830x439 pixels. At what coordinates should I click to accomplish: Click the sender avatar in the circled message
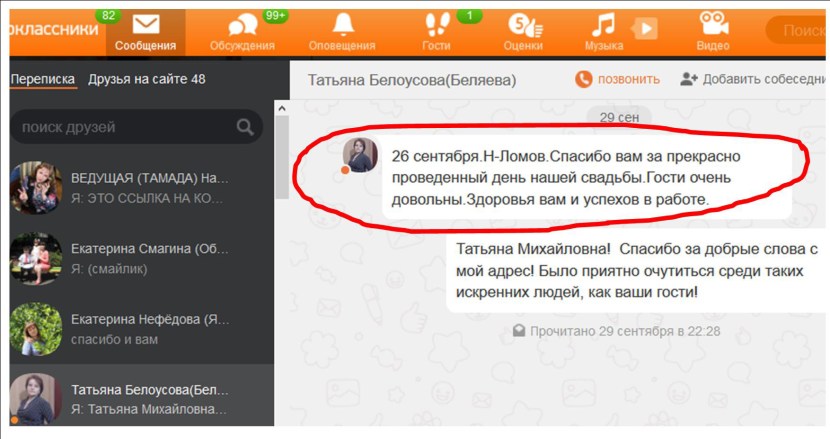click(360, 155)
